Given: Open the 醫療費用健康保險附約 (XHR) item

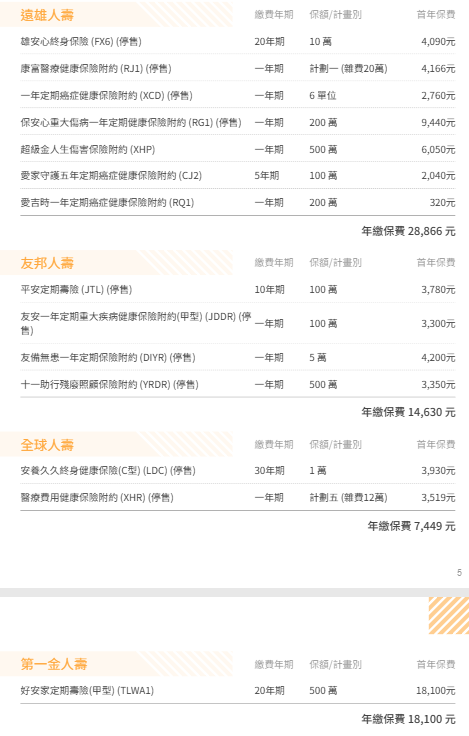Looking at the screenshot, I should click(238, 498).
